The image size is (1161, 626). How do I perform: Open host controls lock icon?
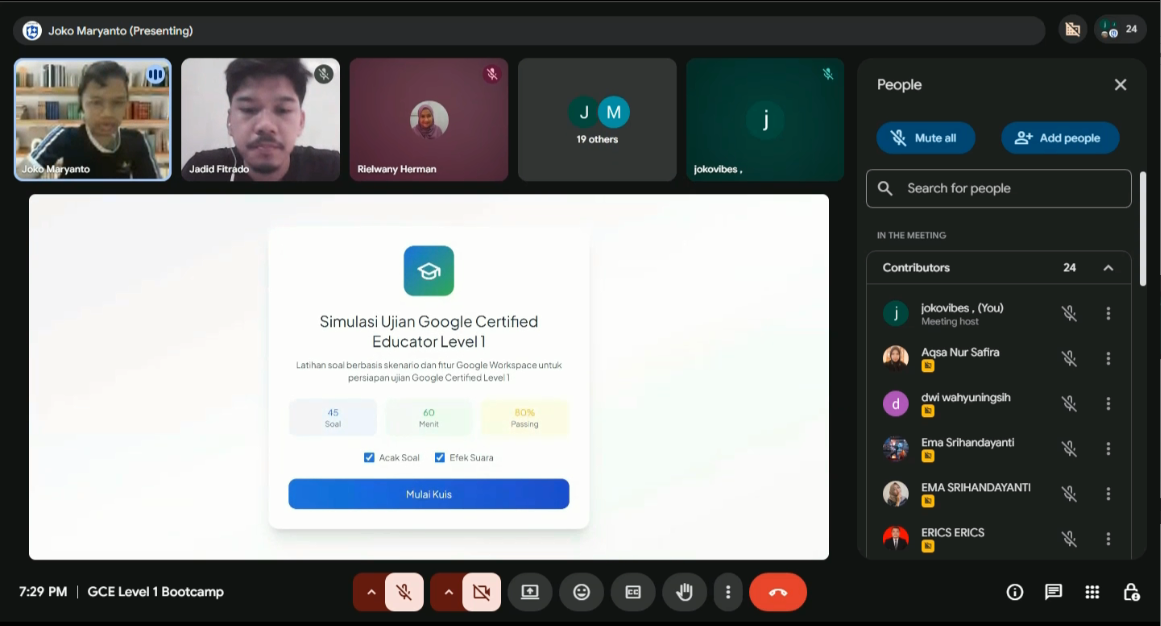coord(1131,592)
